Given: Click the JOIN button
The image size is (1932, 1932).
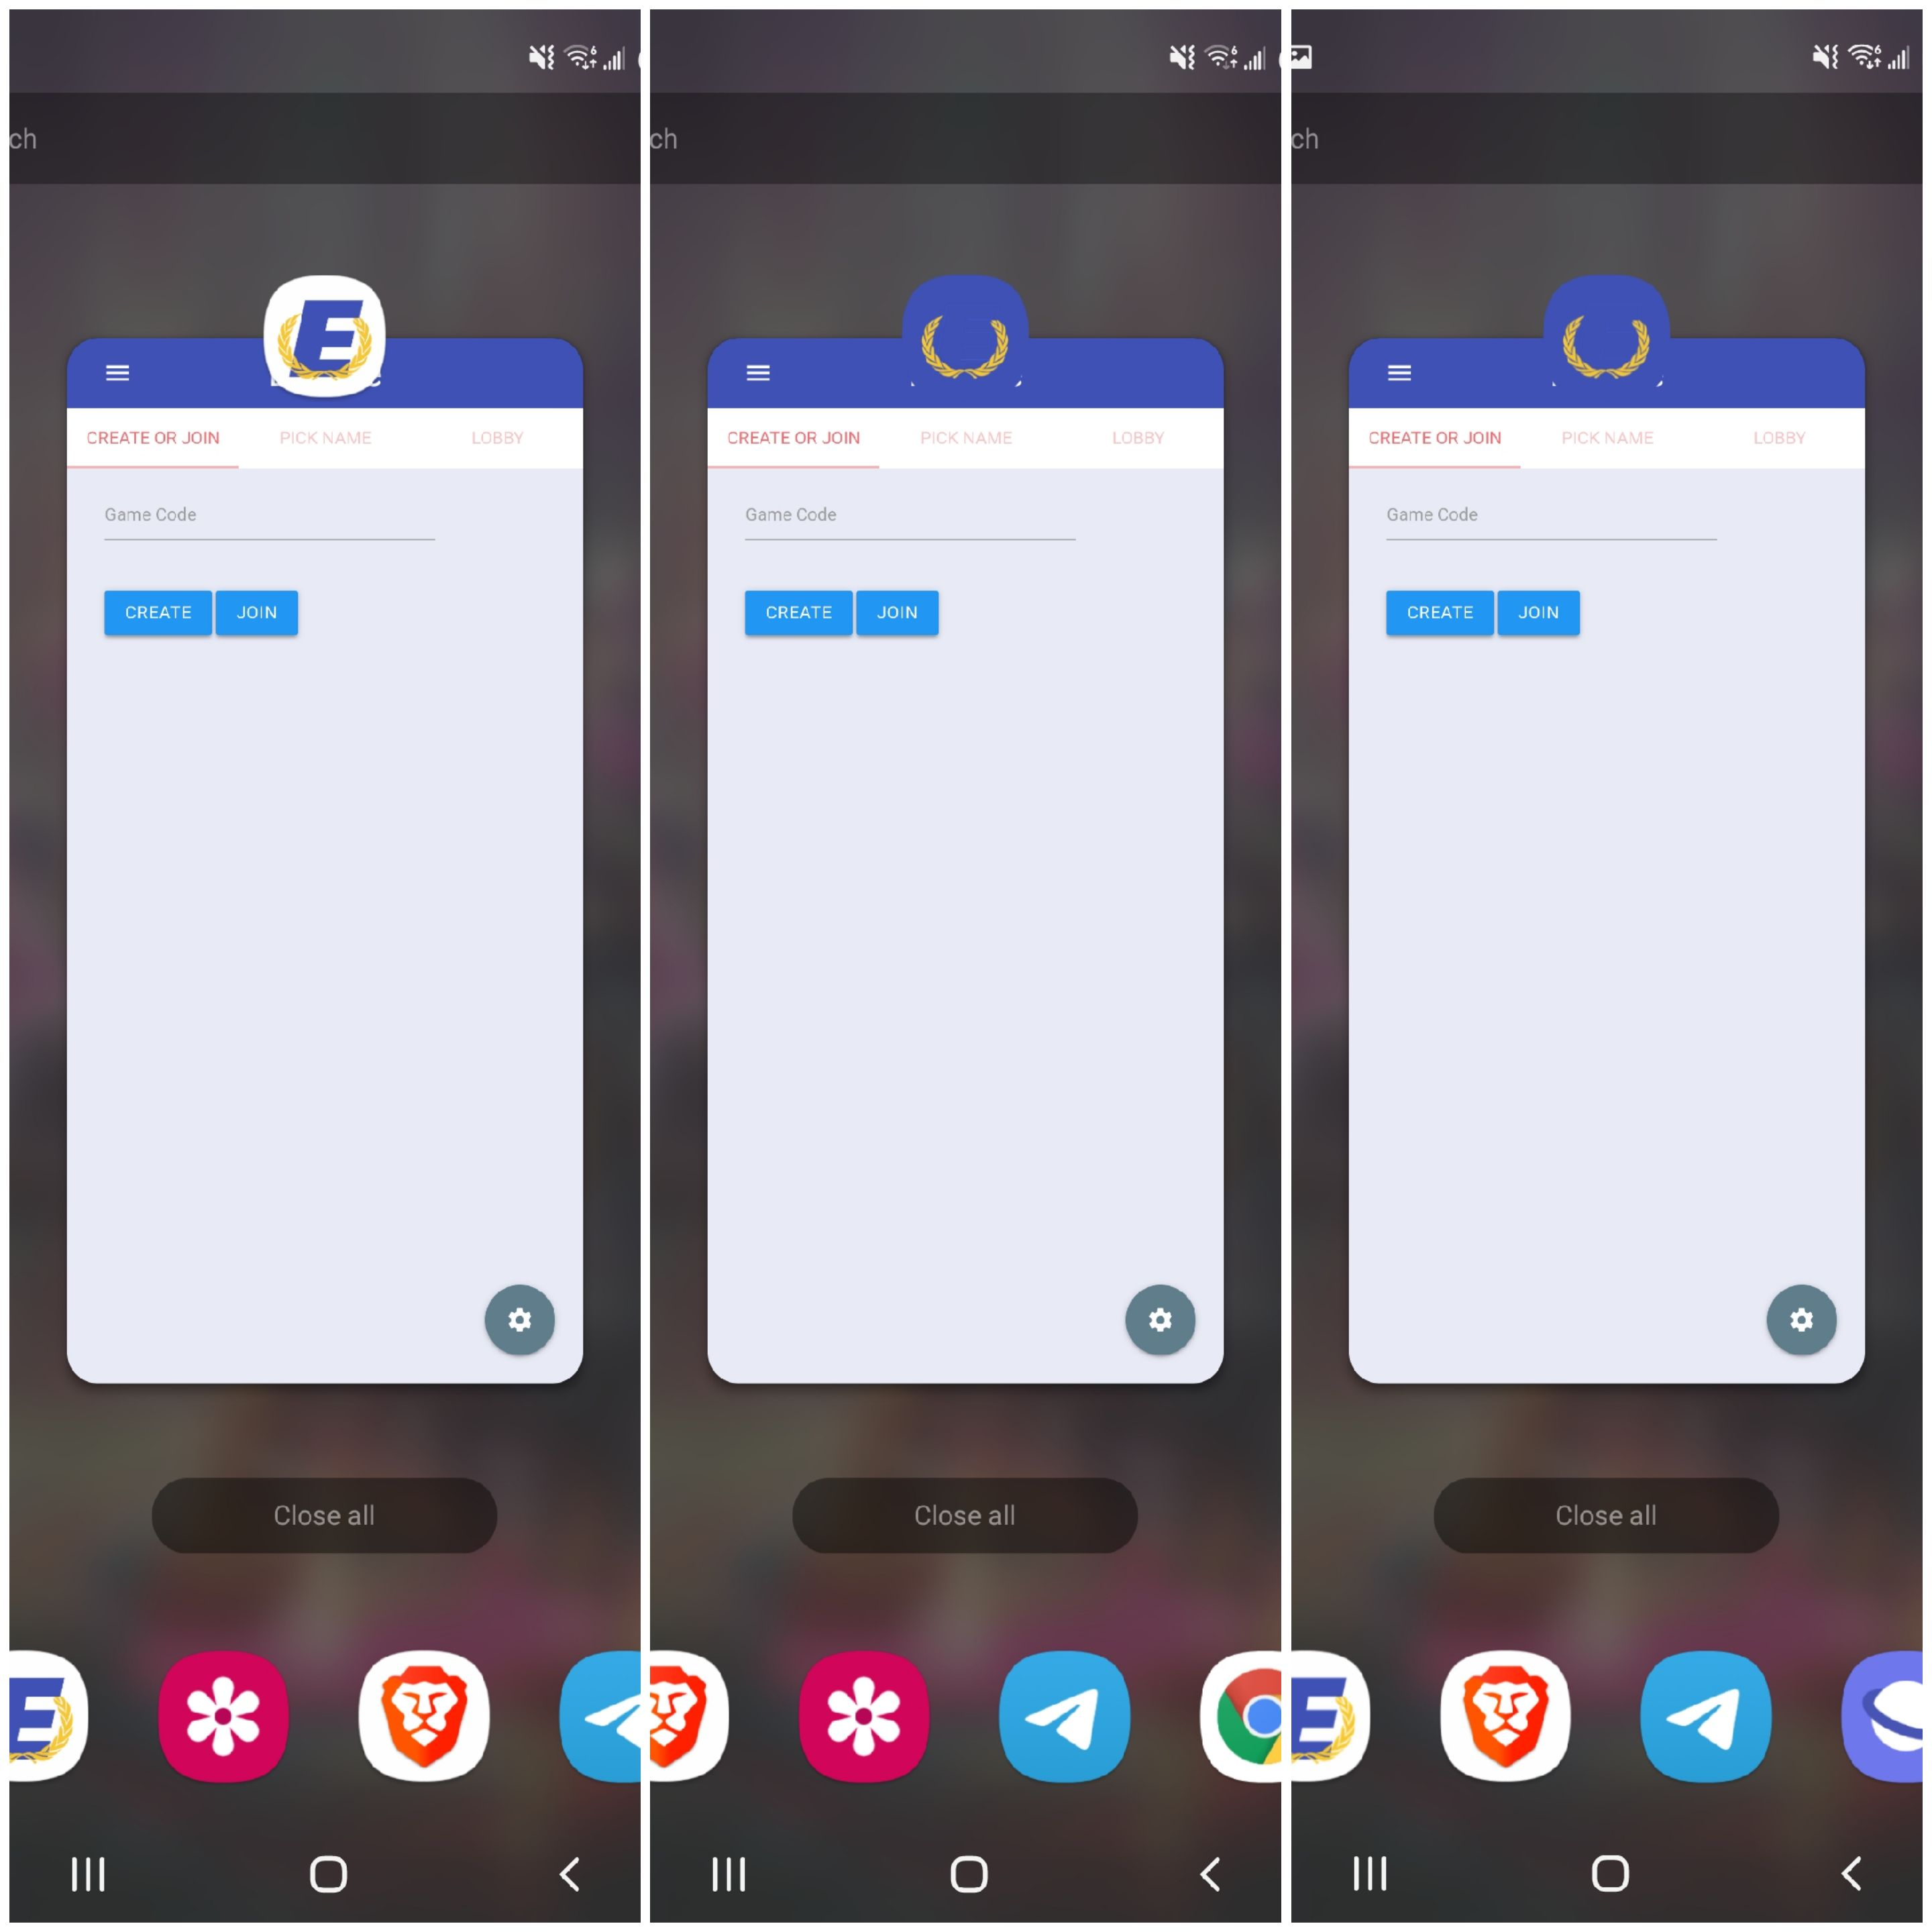Looking at the screenshot, I should [256, 612].
